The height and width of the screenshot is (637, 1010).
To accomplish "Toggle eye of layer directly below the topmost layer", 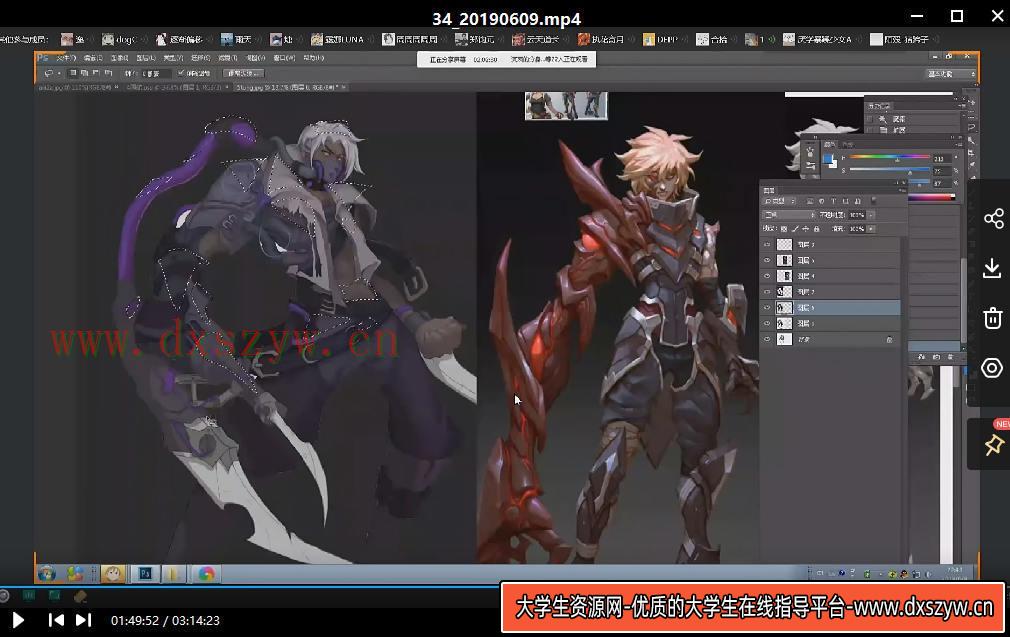I will pos(767,260).
